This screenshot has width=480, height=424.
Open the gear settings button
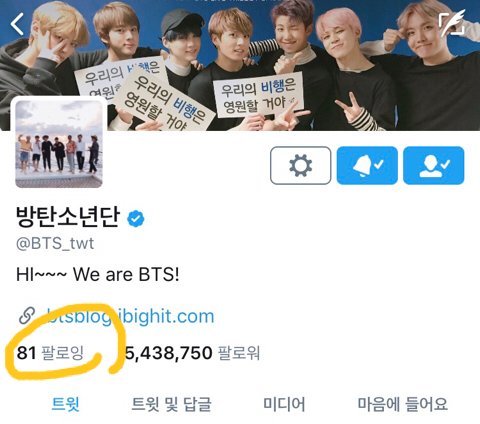[300, 165]
